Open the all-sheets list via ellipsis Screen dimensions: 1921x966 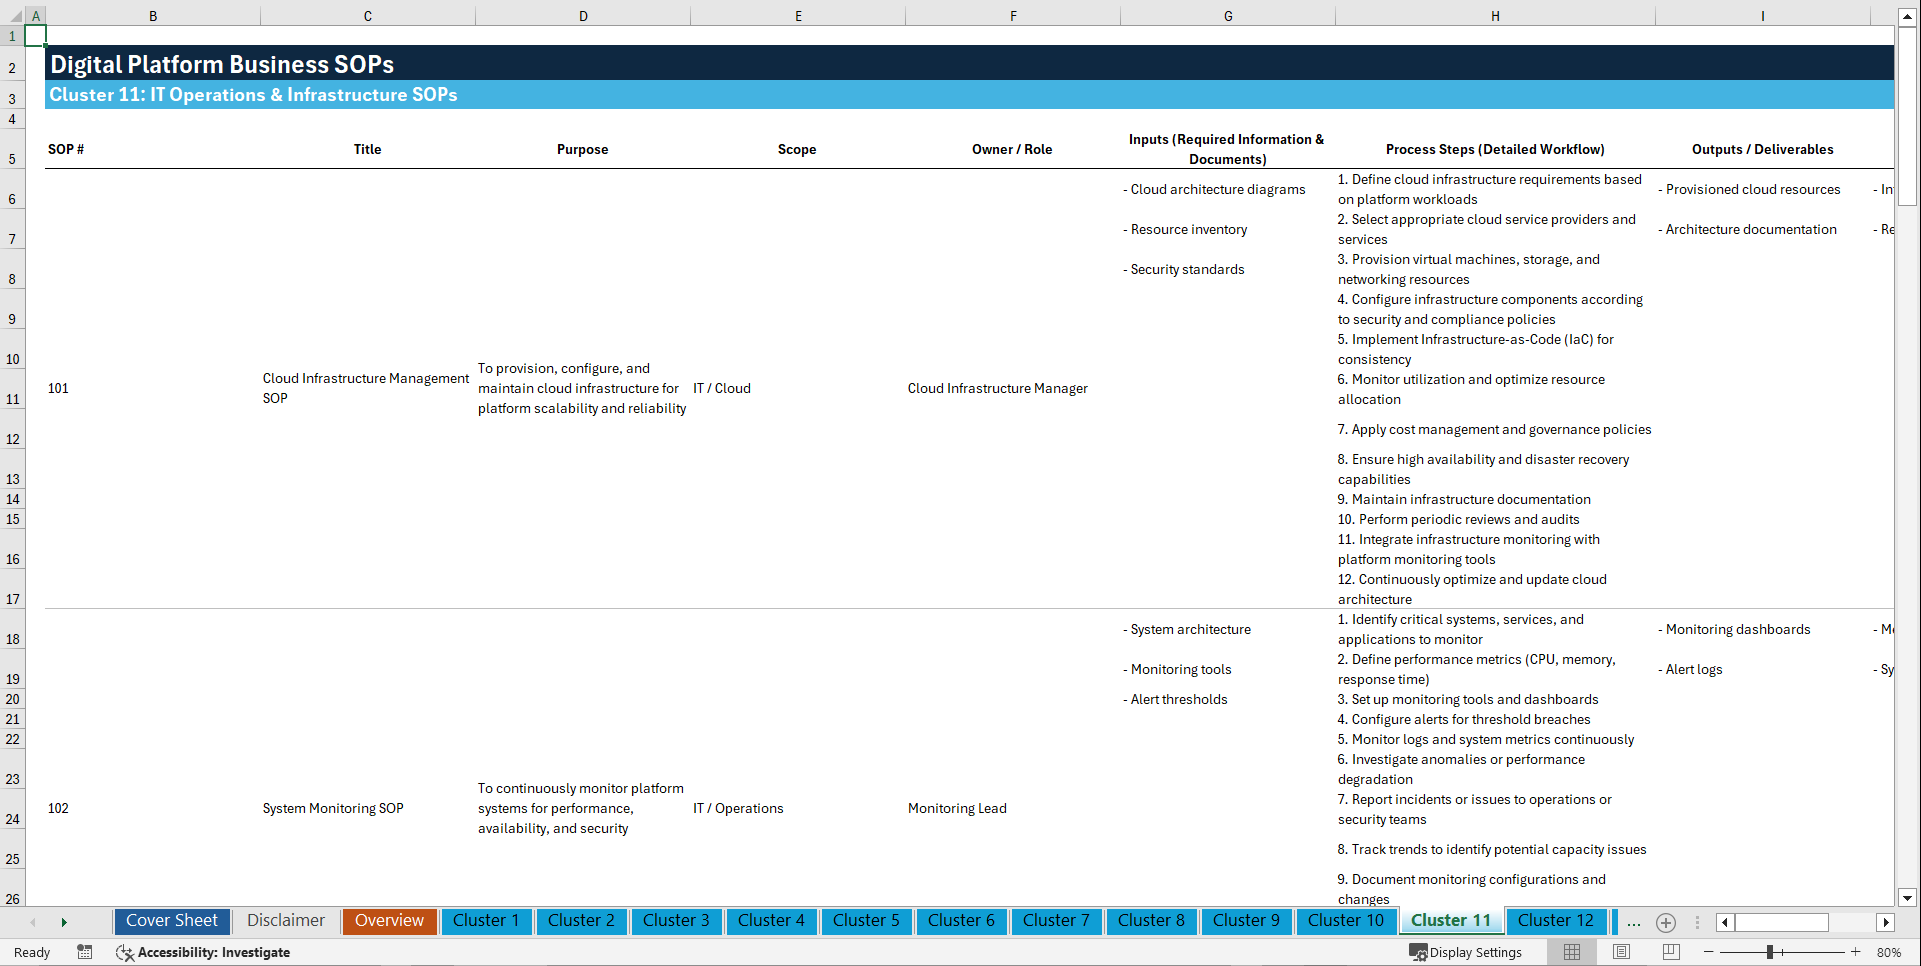(1633, 922)
